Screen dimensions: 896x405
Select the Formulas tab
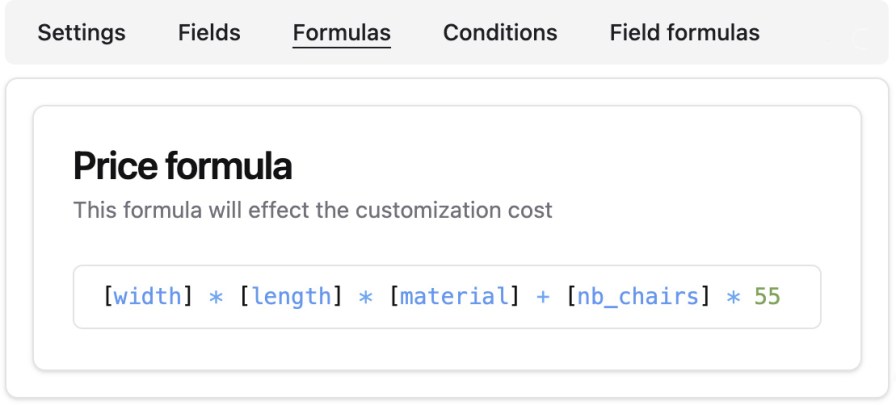342,33
